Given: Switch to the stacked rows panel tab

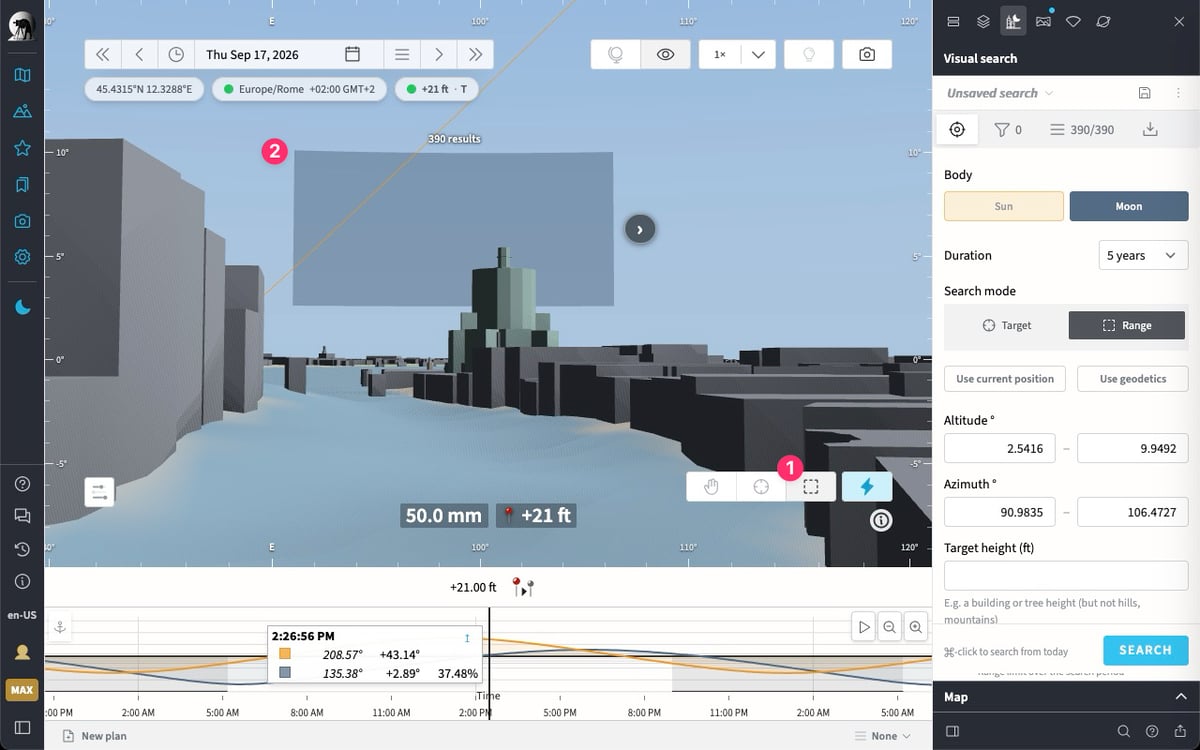Looking at the screenshot, I should pyautogui.click(x=953, y=21).
